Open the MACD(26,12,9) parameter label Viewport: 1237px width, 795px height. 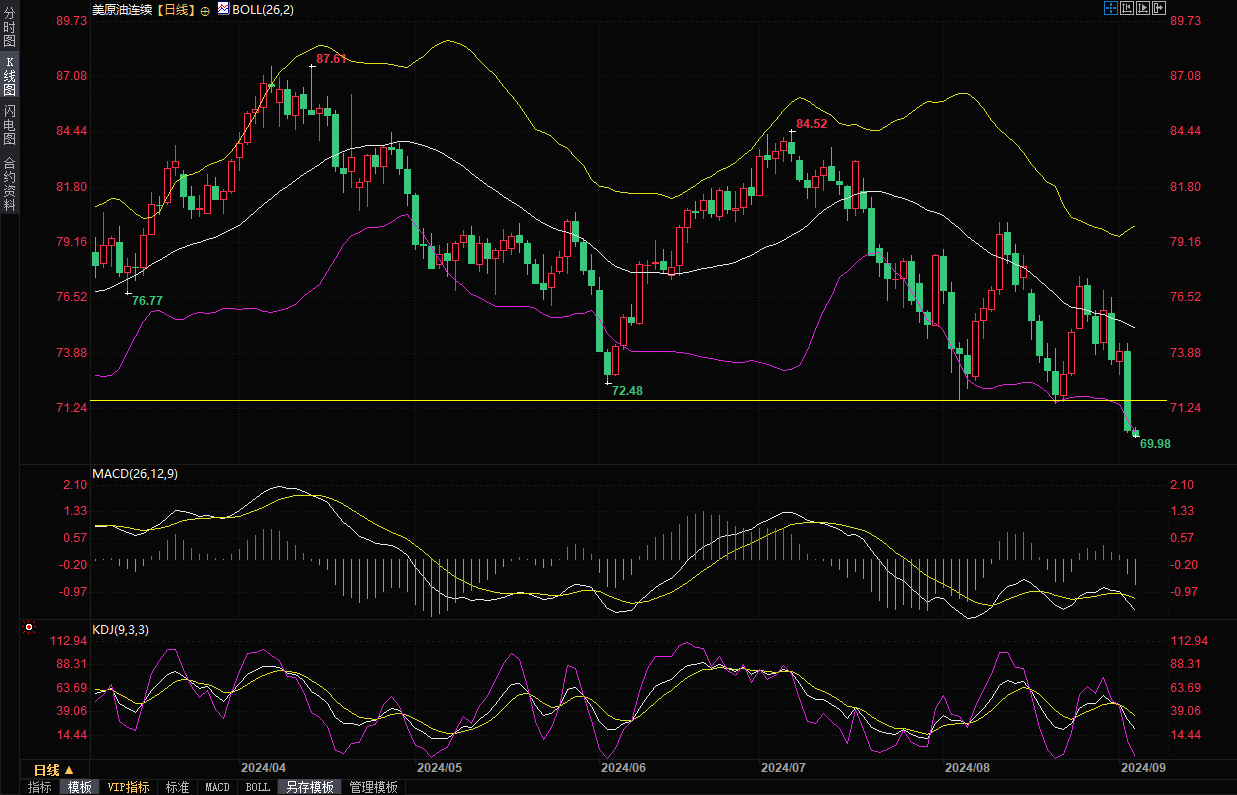pyautogui.click(x=135, y=473)
